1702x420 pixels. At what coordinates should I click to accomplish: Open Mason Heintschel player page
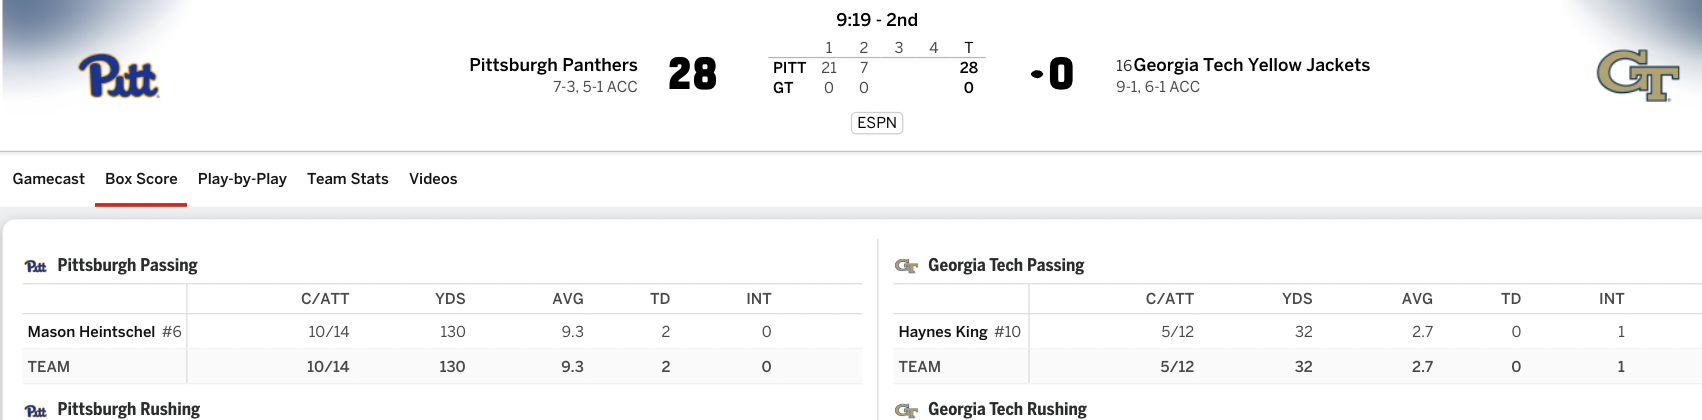tap(91, 332)
